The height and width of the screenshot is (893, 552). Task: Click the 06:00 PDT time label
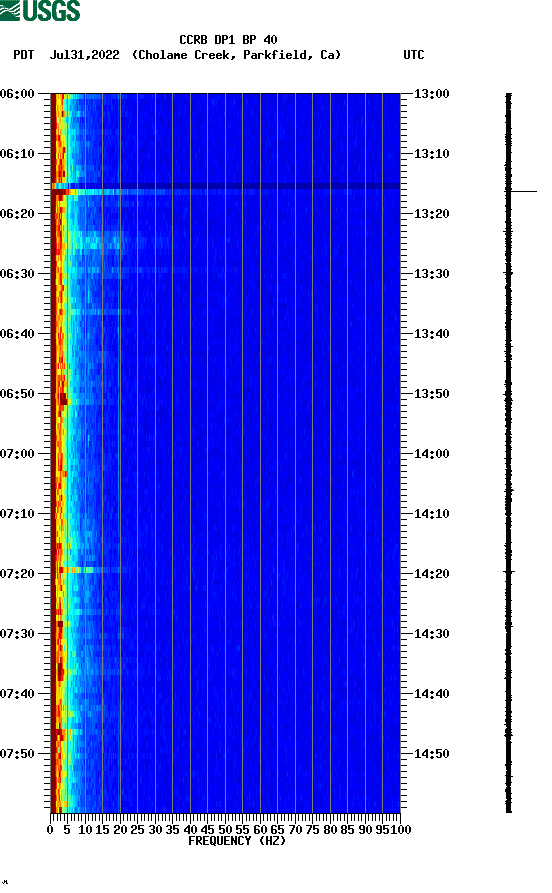click(18, 93)
